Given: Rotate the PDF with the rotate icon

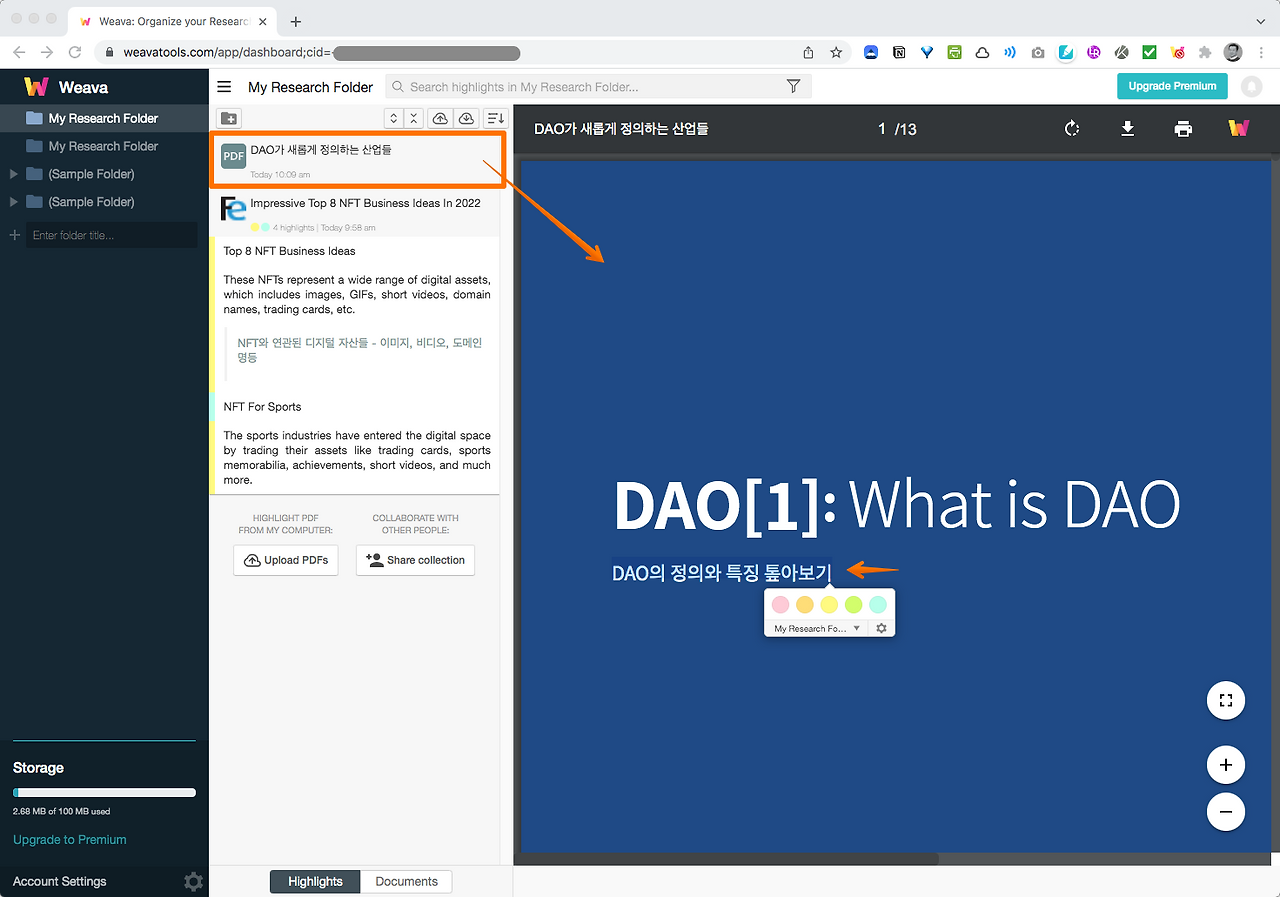Looking at the screenshot, I should (1072, 128).
